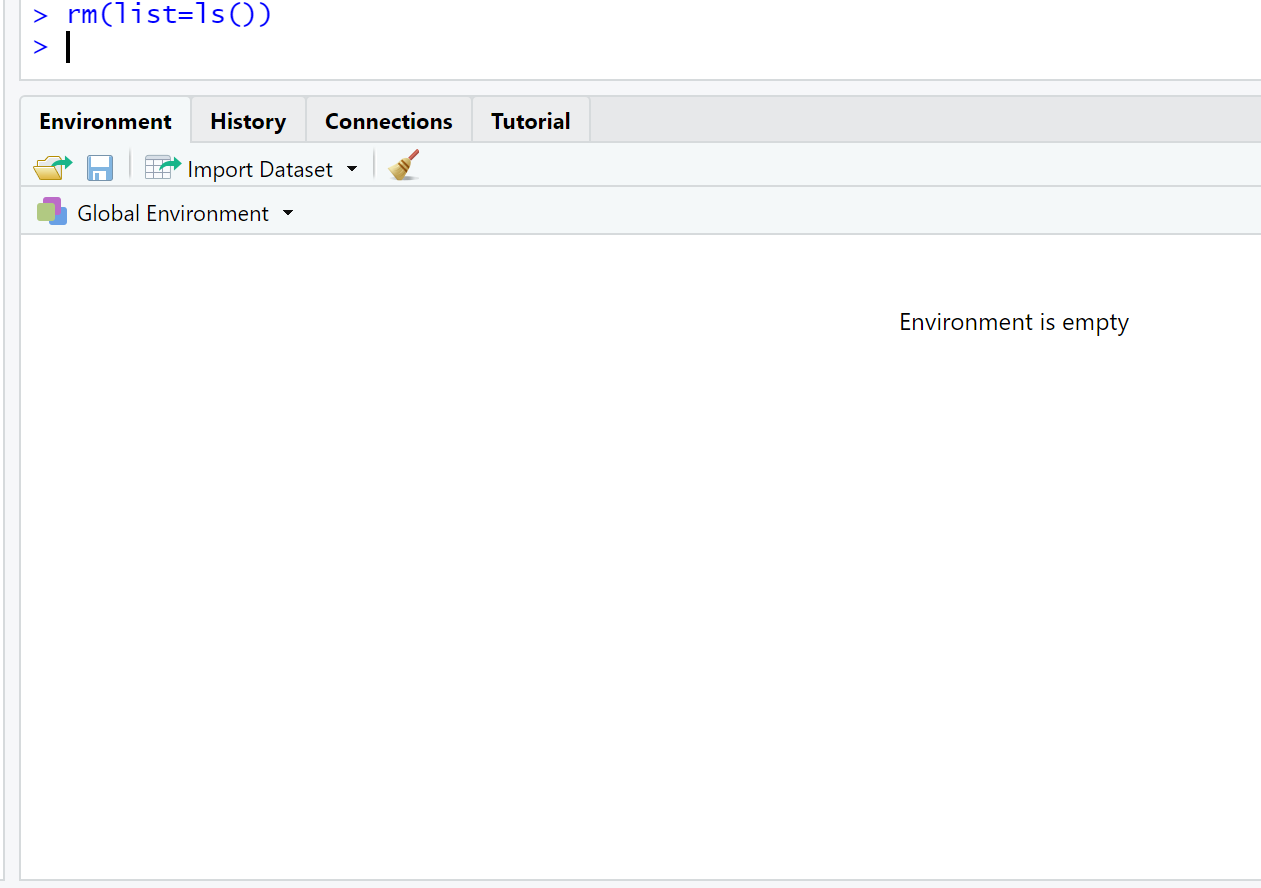Click the Global Environment label

click(x=173, y=213)
